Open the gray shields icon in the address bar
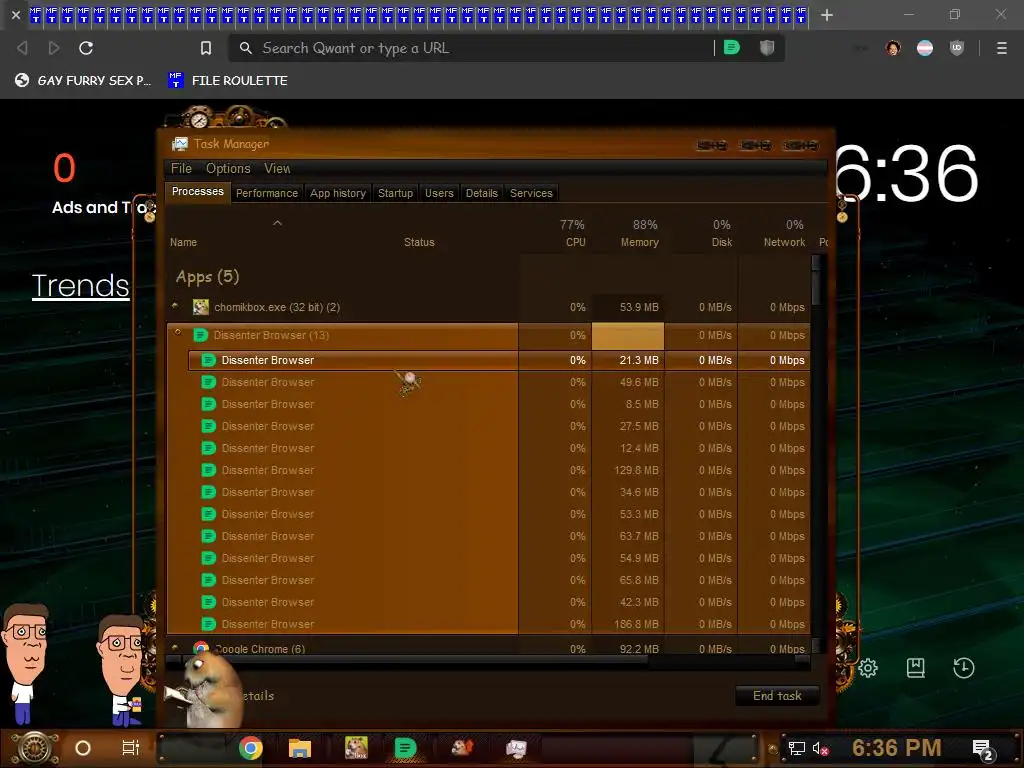 (767, 47)
